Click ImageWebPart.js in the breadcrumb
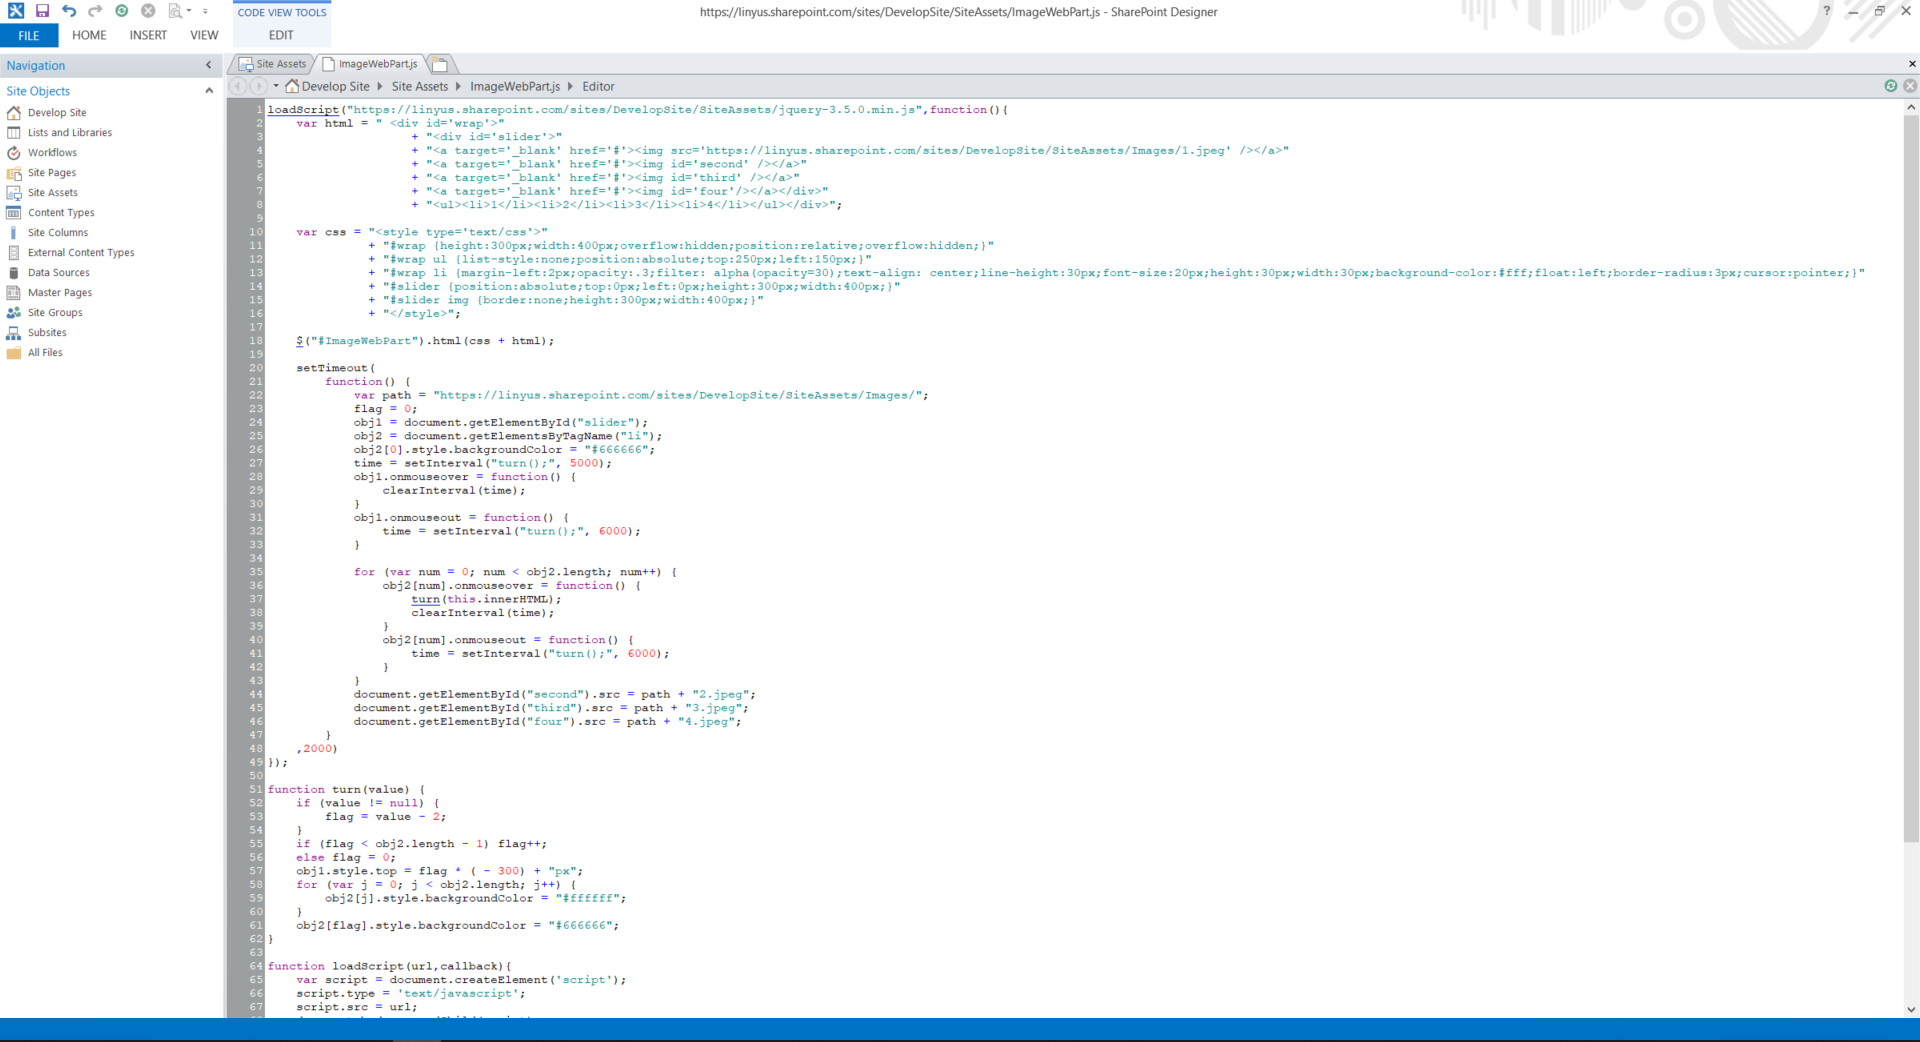This screenshot has height=1042, width=1920. pyautogui.click(x=515, y=87)
